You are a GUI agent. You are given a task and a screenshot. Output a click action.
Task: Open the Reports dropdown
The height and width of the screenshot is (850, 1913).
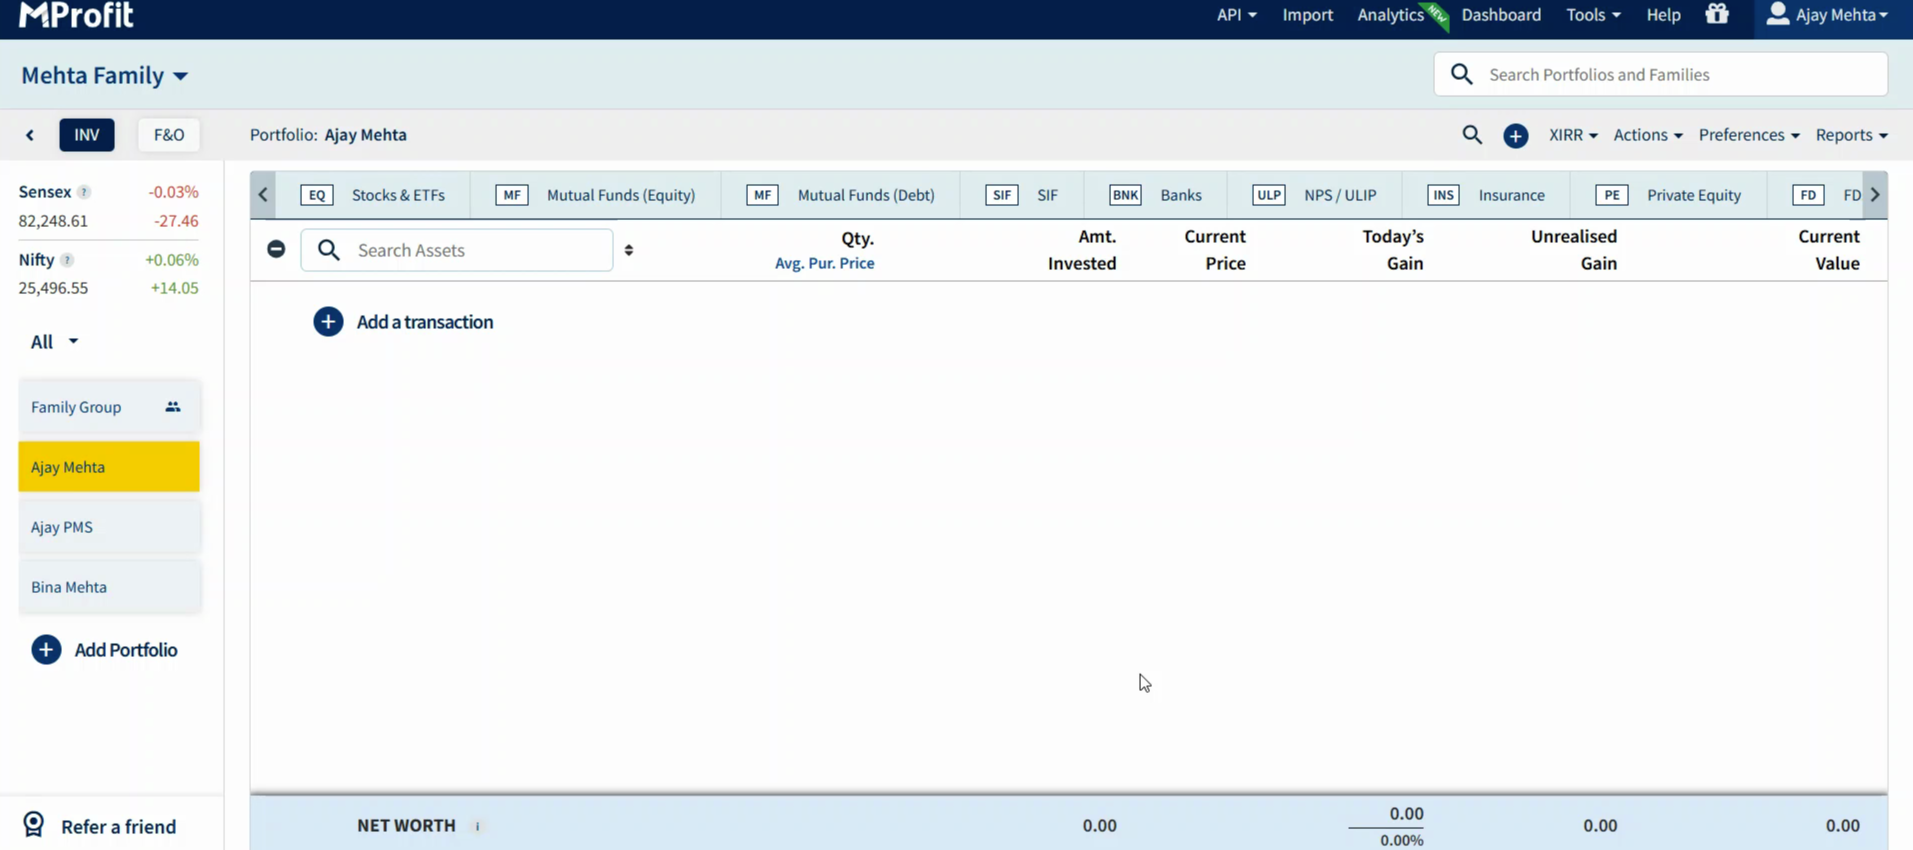point(1852,135)
